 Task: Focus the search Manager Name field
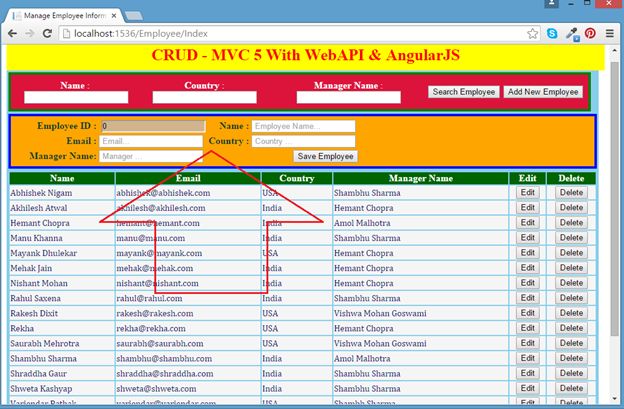(349, 97)
